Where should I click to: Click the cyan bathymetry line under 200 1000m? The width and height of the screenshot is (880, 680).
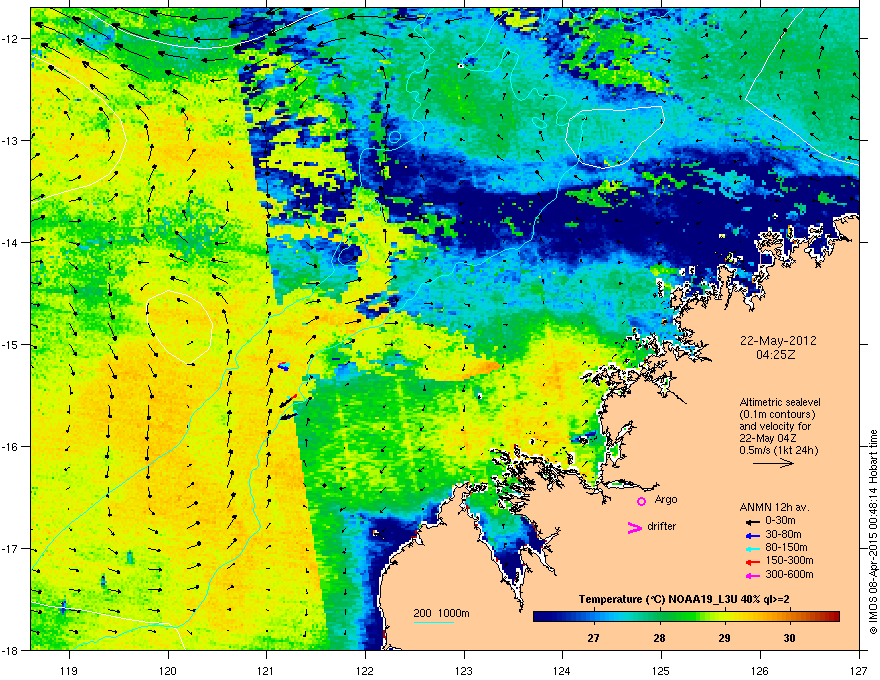(x=433, y=622)
